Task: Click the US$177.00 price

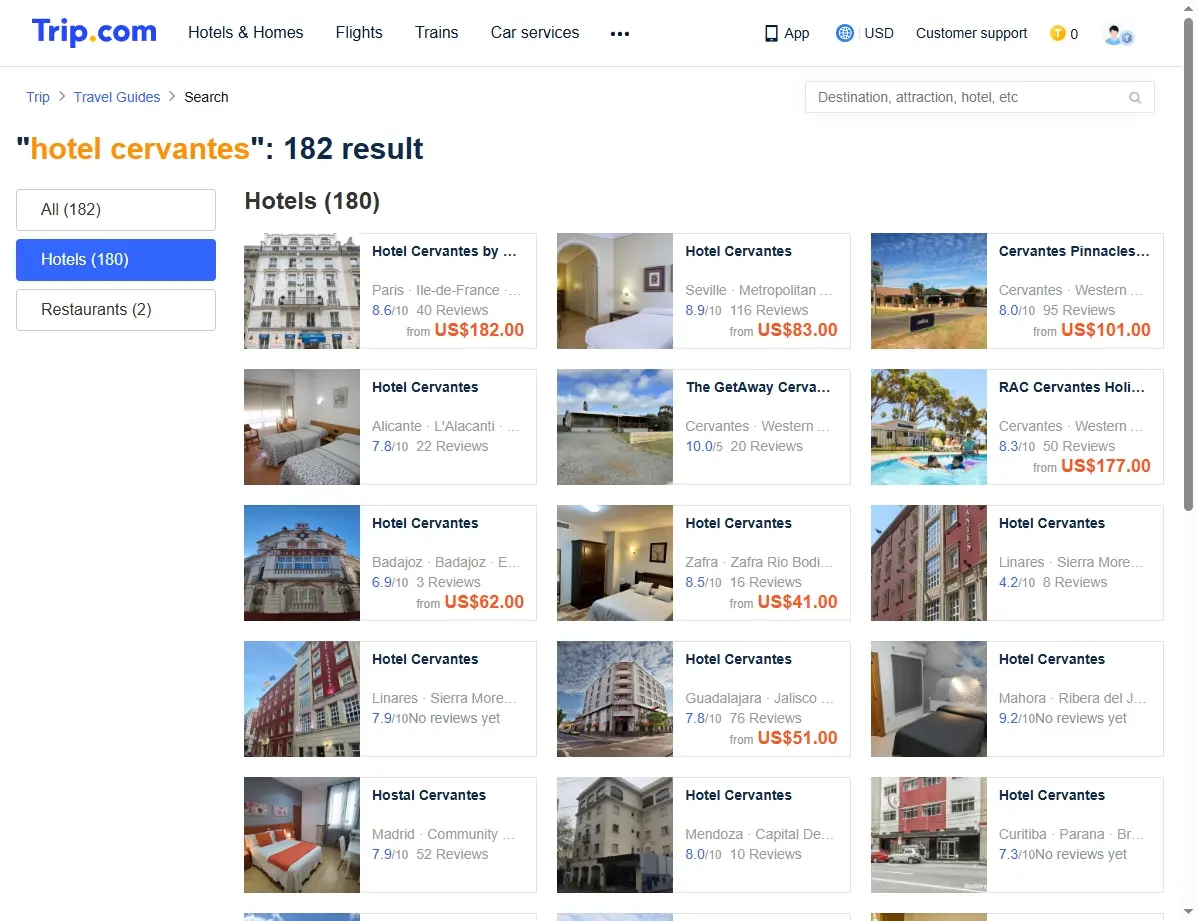Action: tap(1105, 465)
